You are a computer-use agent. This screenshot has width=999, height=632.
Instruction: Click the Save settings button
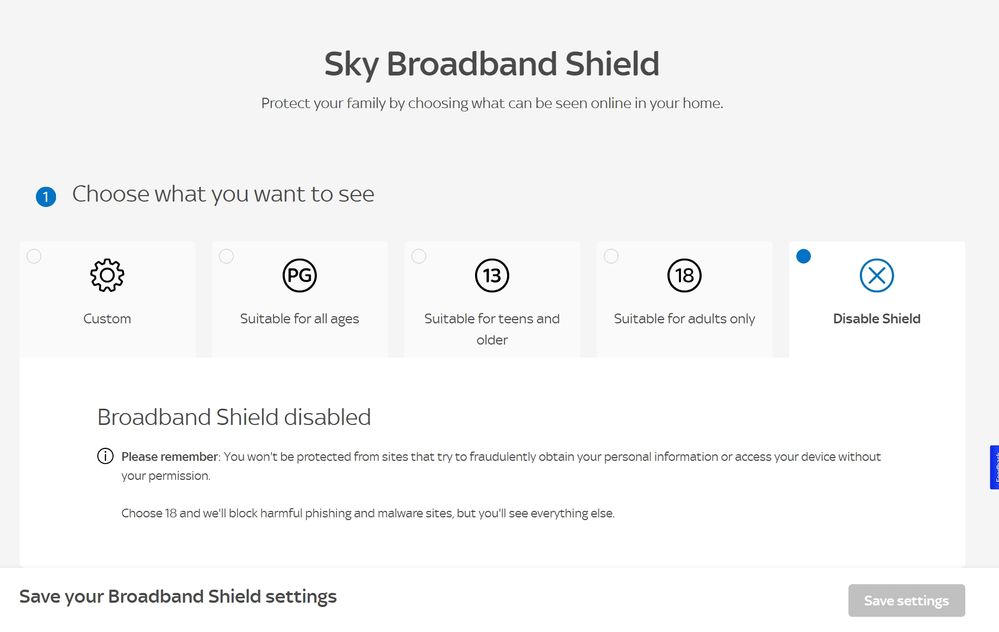point(906,600)
